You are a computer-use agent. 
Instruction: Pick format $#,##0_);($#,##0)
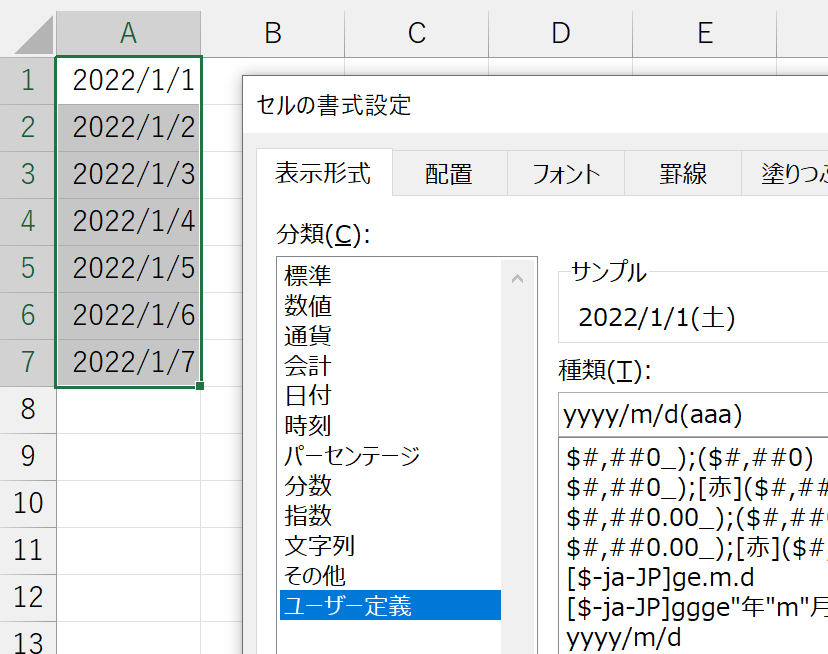coord(694,457)
